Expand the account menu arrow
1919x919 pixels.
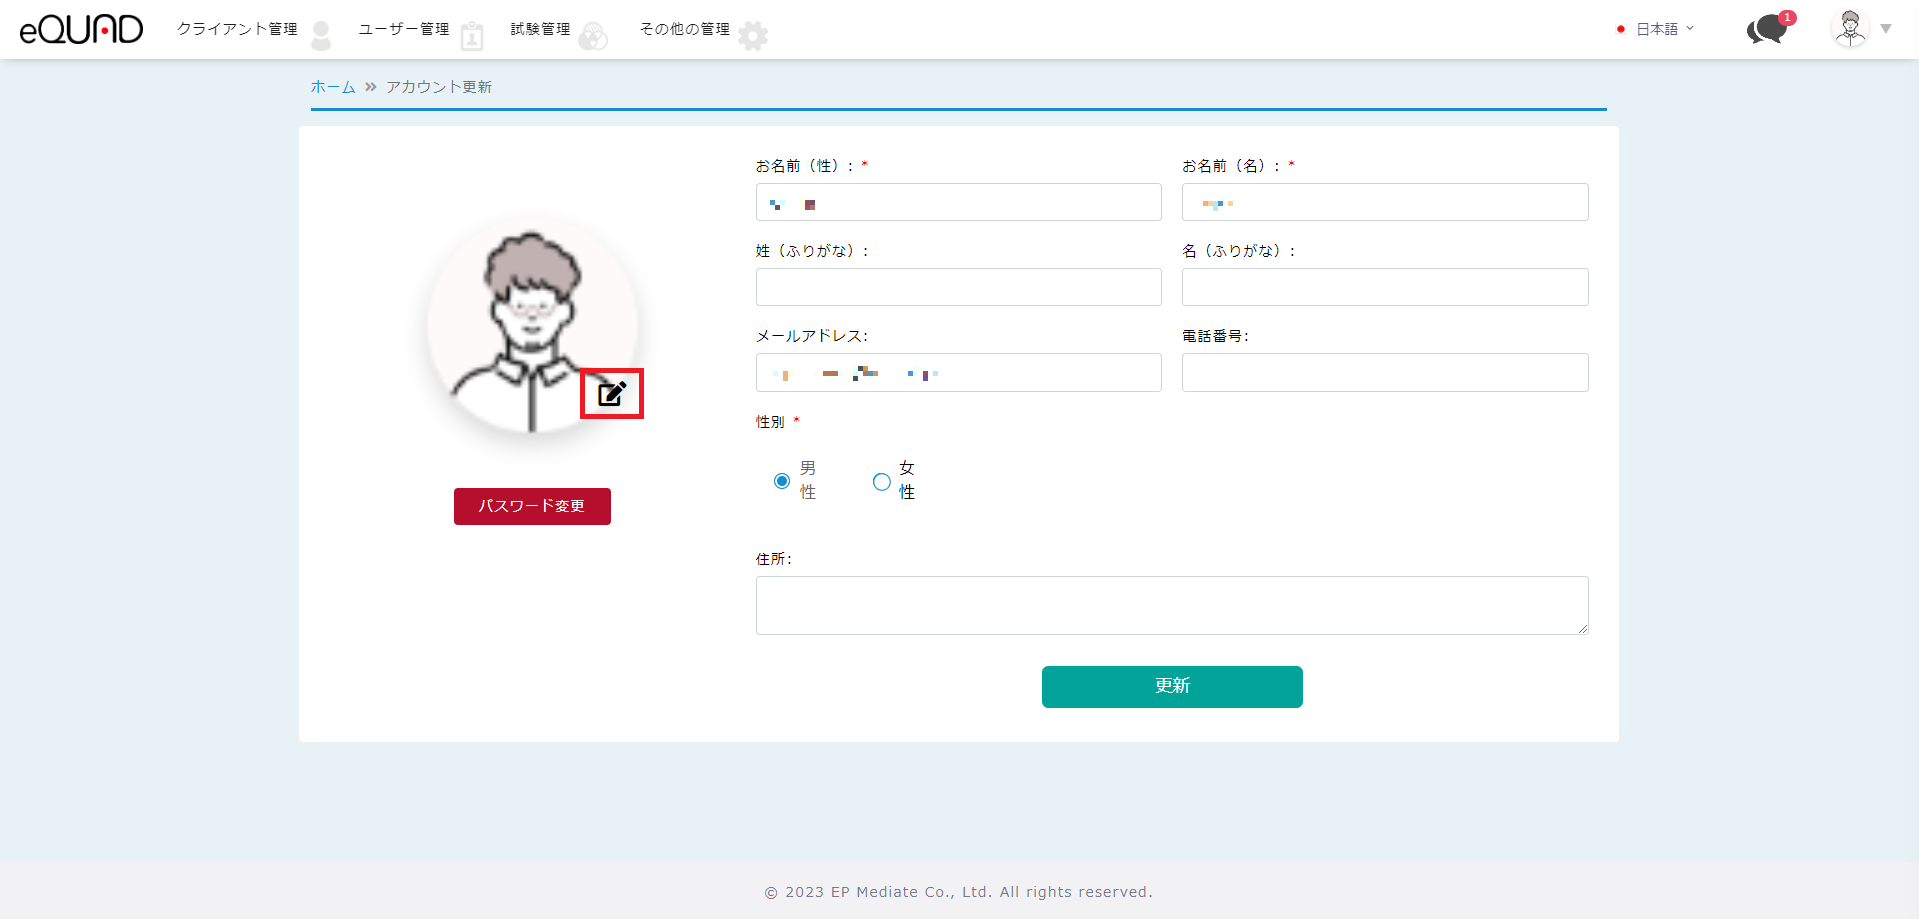point(1886,29)
